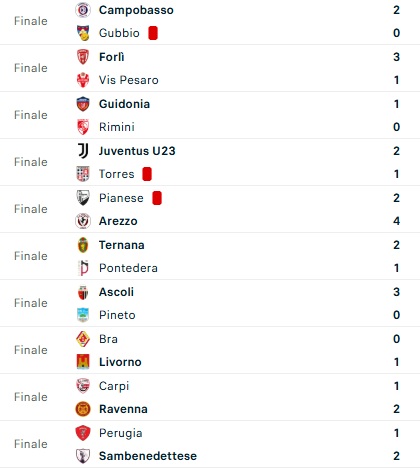The height and width of the screenshot is (471, 420).
Task: Click the Finale status for Bra–Livorno
Action: tap(31, 350)
